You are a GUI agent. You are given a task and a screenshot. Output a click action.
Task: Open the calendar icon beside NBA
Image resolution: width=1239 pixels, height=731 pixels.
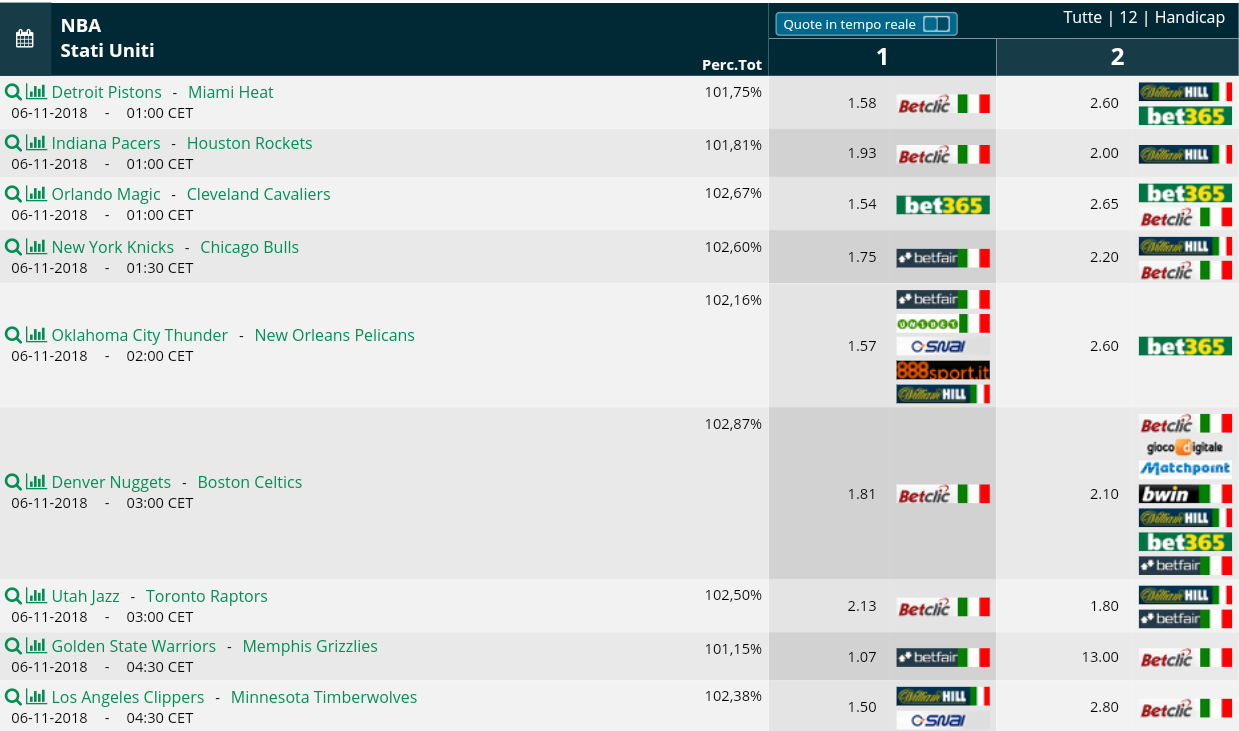[x=25, y=39]
